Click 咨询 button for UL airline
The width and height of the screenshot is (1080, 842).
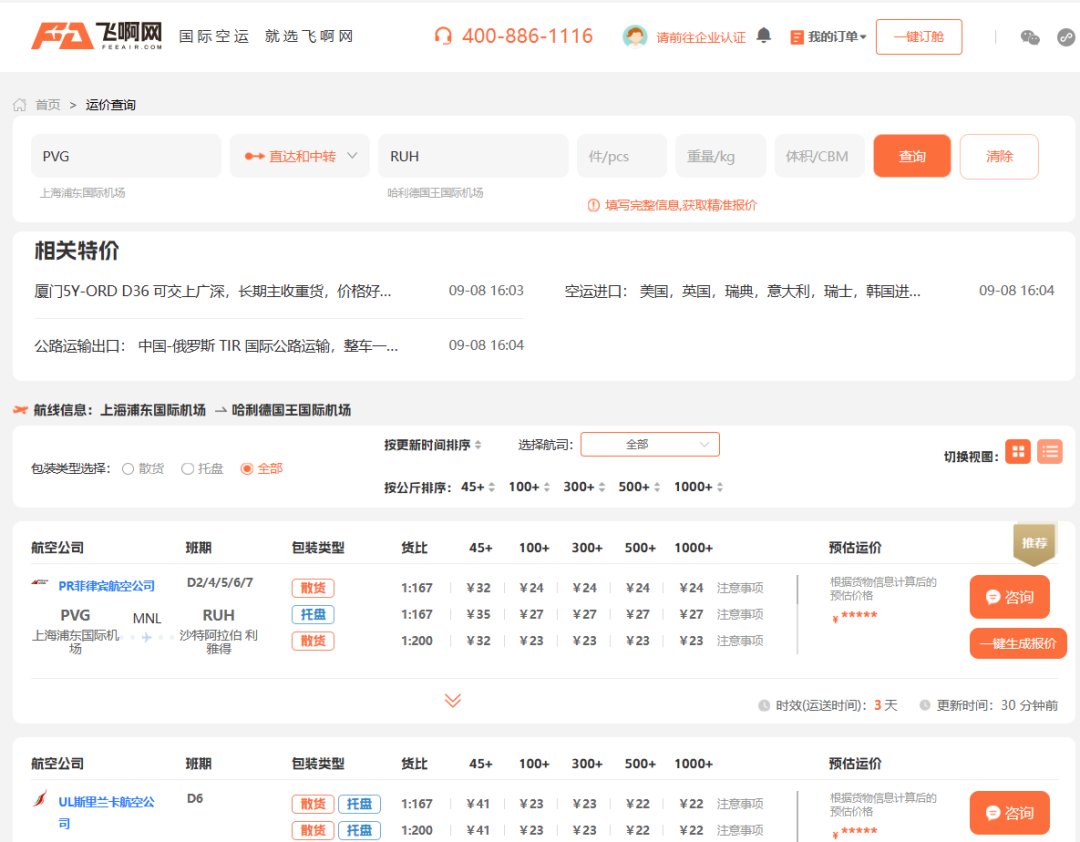(x=1009, y=812)
